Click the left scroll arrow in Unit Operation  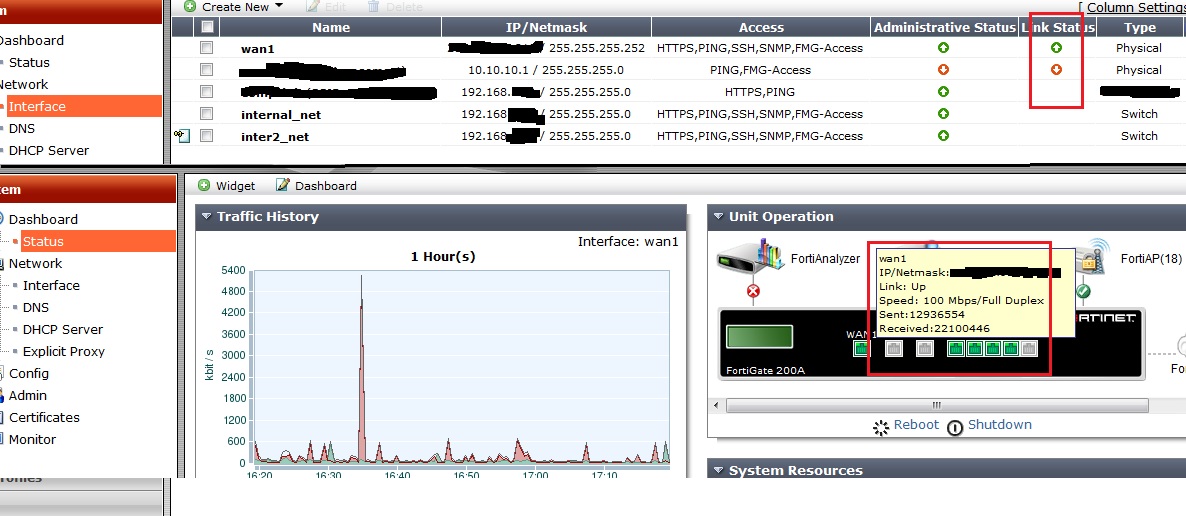point(718,406)
